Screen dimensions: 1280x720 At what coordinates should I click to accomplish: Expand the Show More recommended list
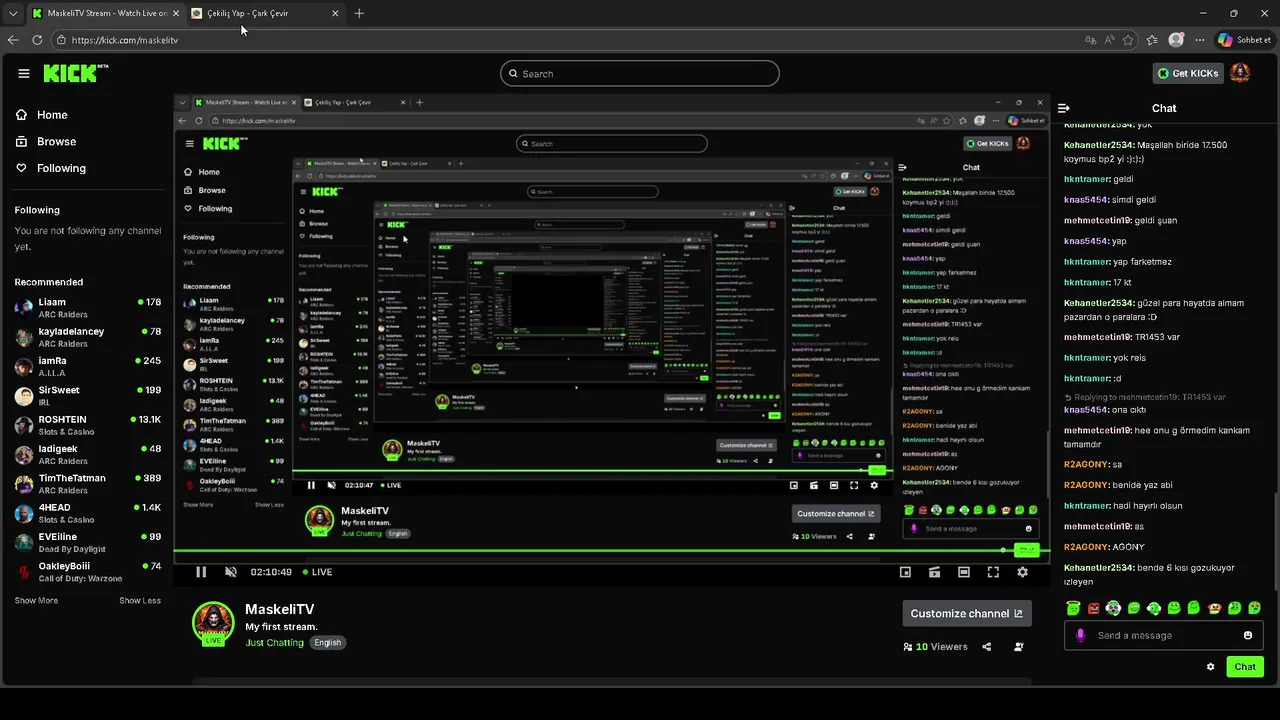(36, 601)
